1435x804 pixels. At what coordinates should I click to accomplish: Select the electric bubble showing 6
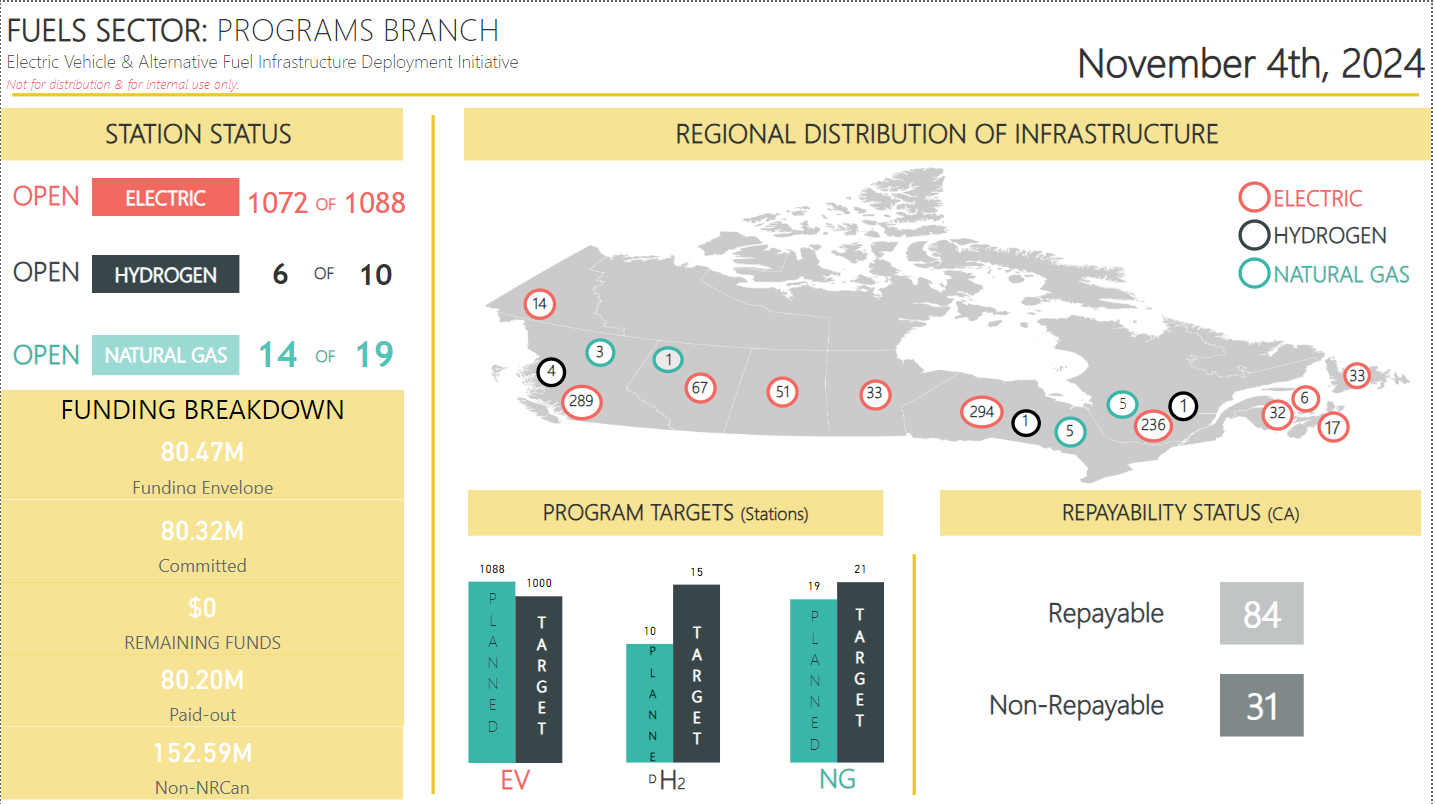point(1304,398)
